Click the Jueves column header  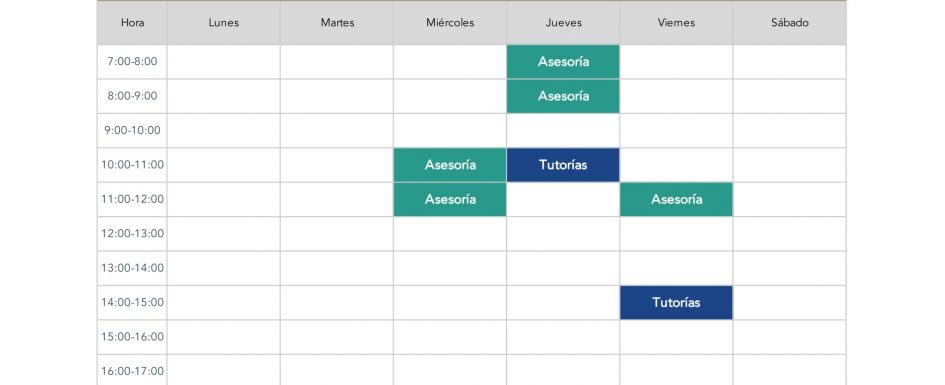pos(563,23)
